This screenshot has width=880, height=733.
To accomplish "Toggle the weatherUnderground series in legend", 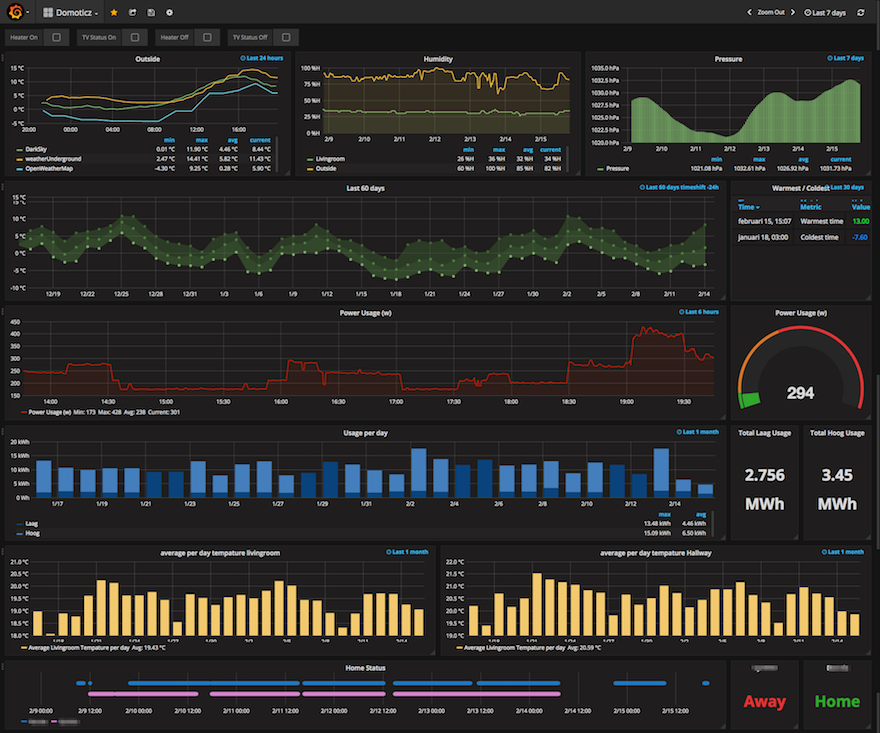I will [x=53, y=159].
